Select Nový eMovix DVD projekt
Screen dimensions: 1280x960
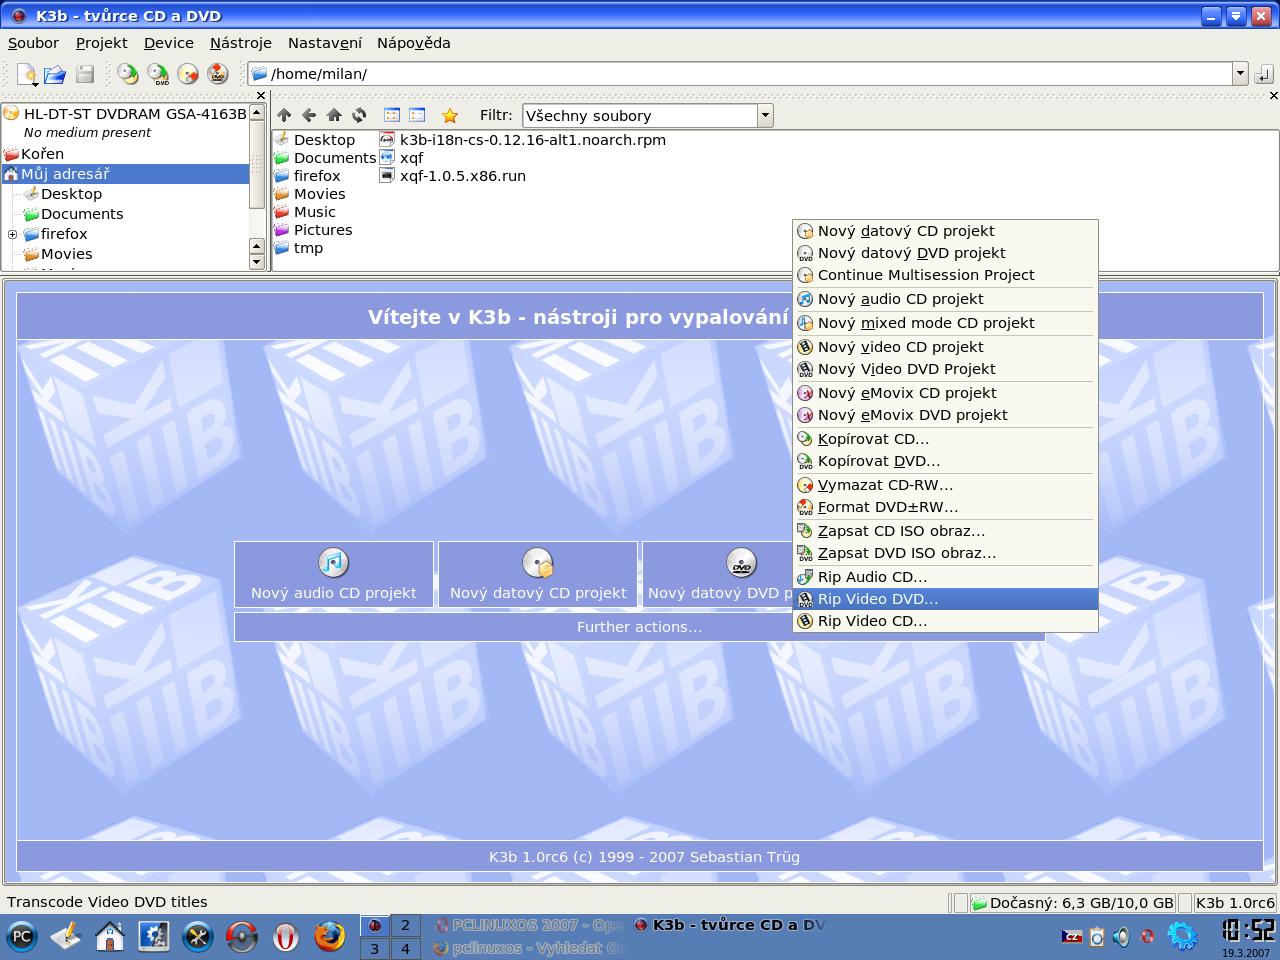(945, 415)
